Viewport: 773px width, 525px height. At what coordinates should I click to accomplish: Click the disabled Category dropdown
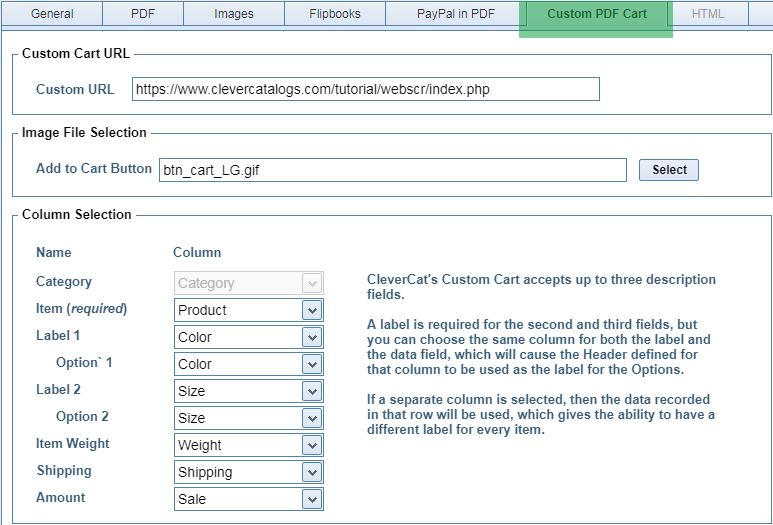point(248,283)
